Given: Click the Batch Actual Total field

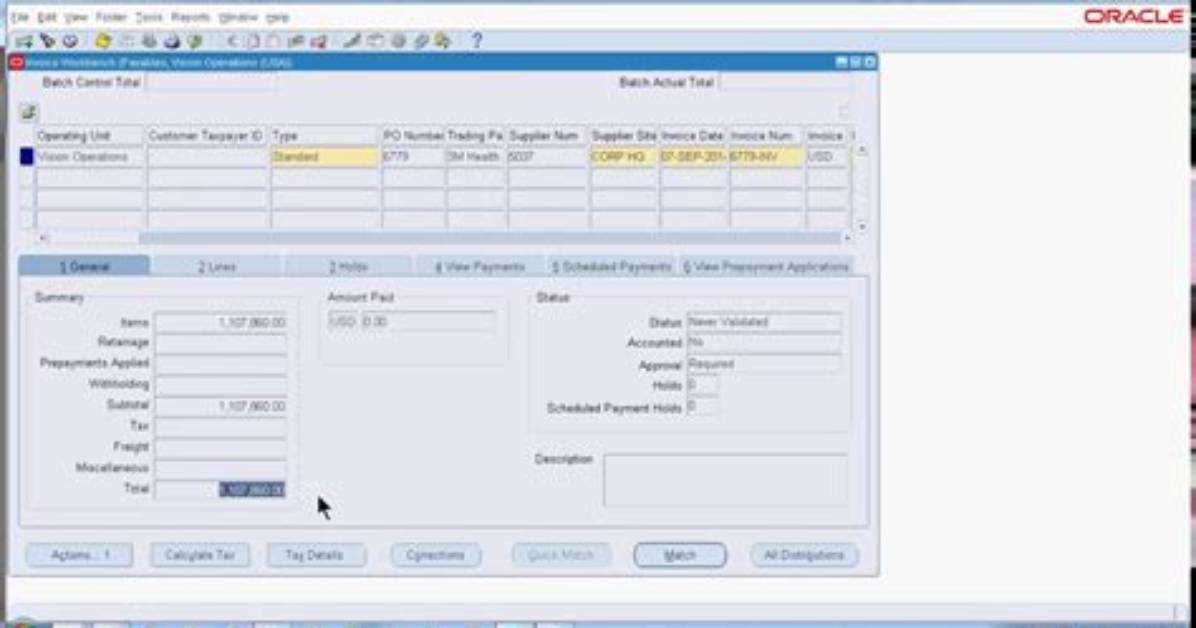Looking at the screenshot, I should pos(784,82).
